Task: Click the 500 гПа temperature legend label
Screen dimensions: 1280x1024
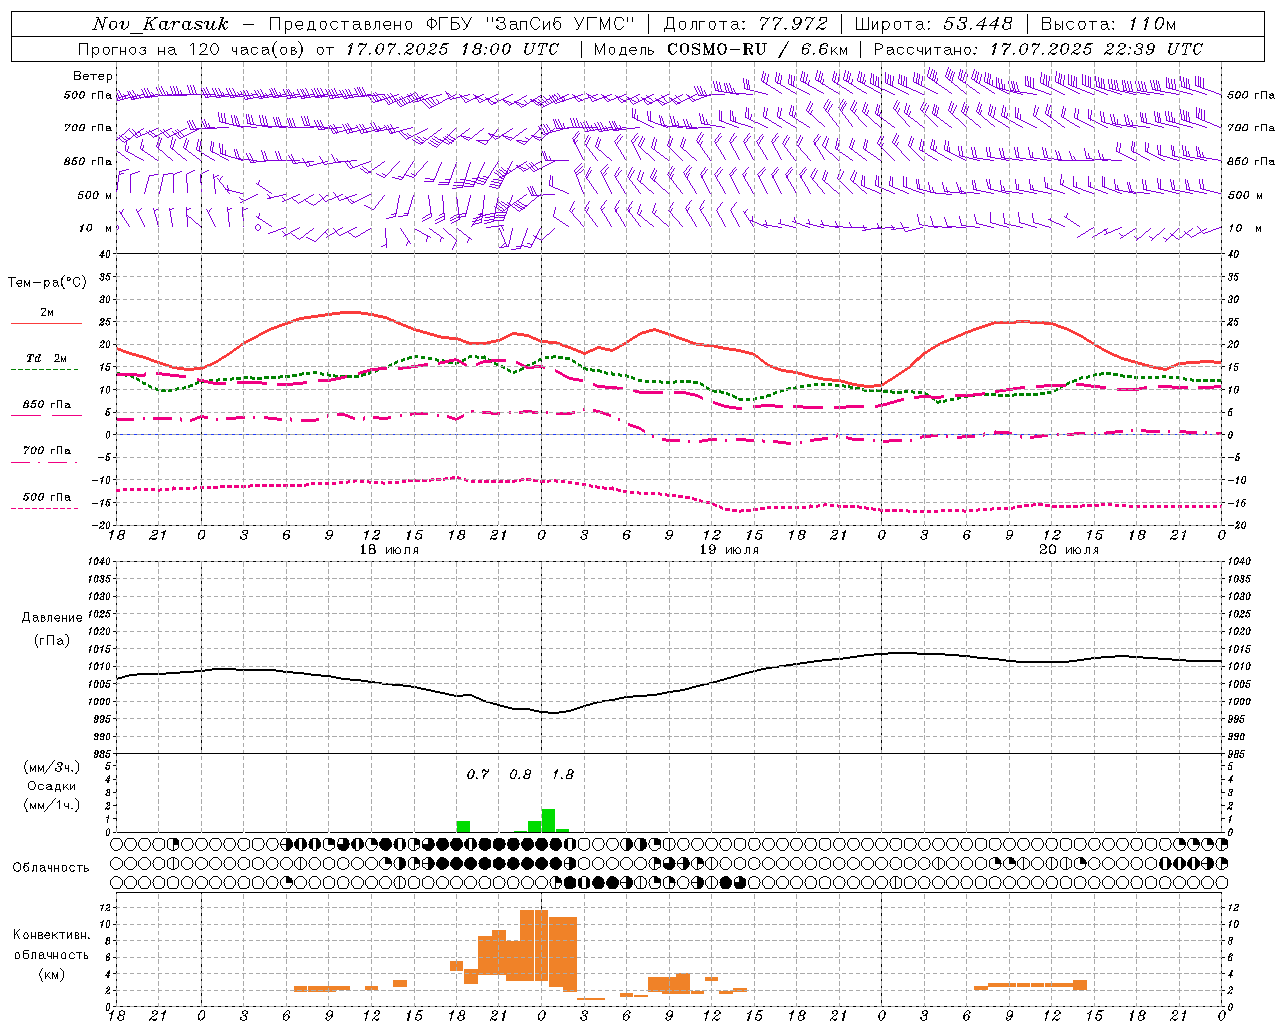Action: pos(47,497)
